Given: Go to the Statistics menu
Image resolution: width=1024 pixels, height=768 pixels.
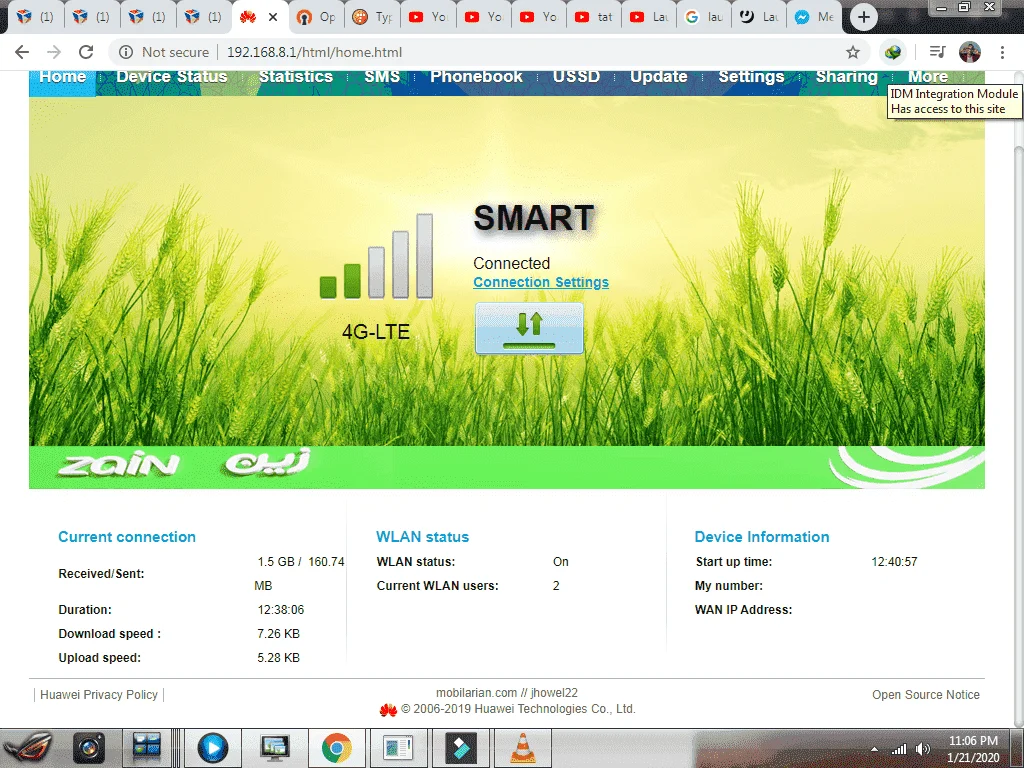Looking at the screenshot, I should coord(296,77).
